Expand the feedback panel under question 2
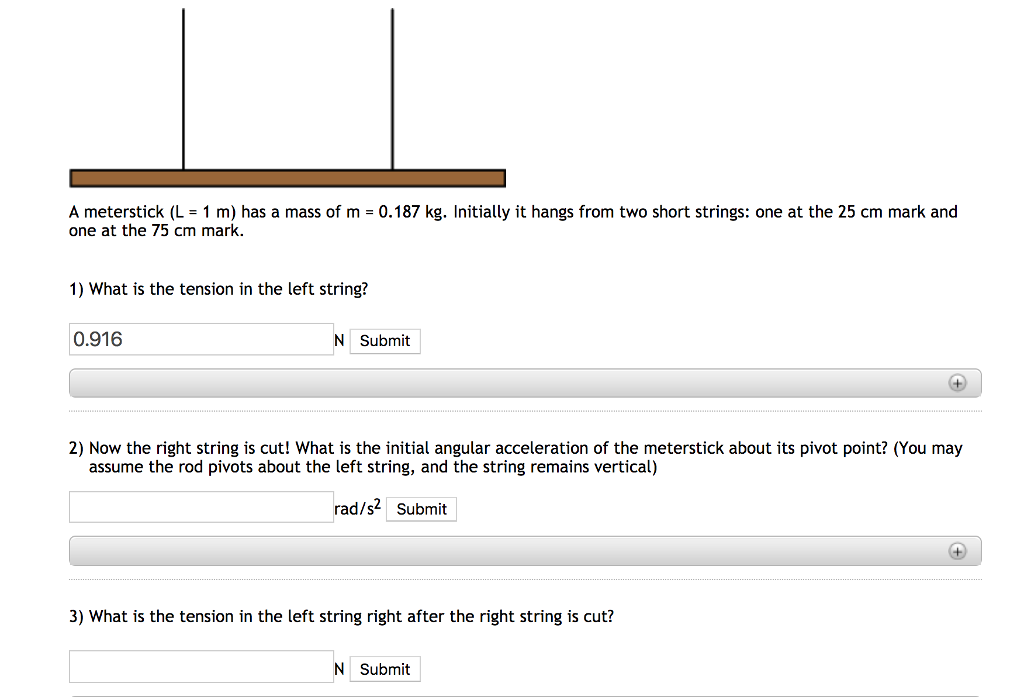Screen dimensions: 1024x697 524,550
